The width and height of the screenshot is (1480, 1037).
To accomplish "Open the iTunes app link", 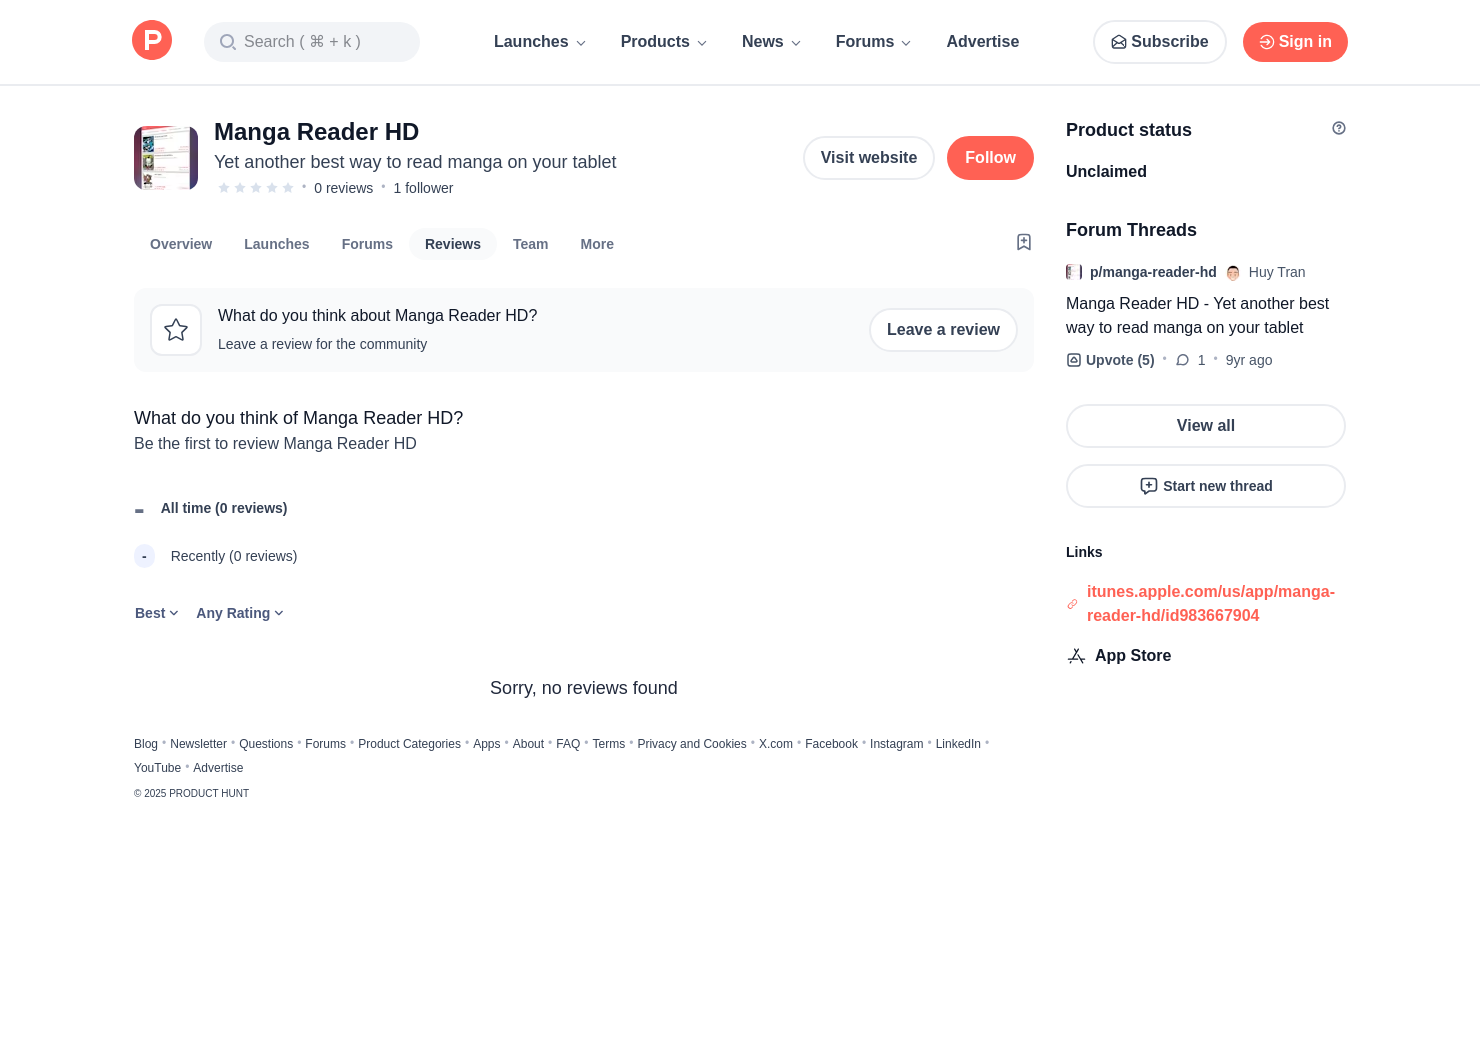I will [1210, 604].
